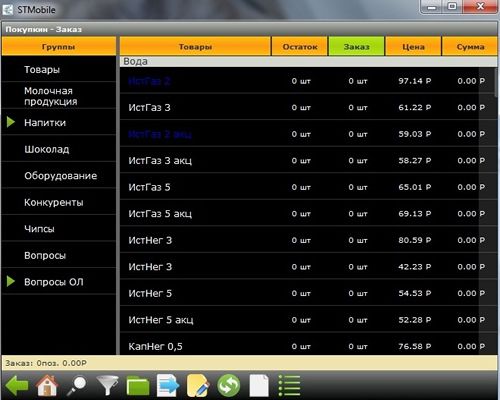Click the product list vertical scrollbar
The height and width of the screenshot is (400, 500).
pyautogui.click(x=496, y=210)
